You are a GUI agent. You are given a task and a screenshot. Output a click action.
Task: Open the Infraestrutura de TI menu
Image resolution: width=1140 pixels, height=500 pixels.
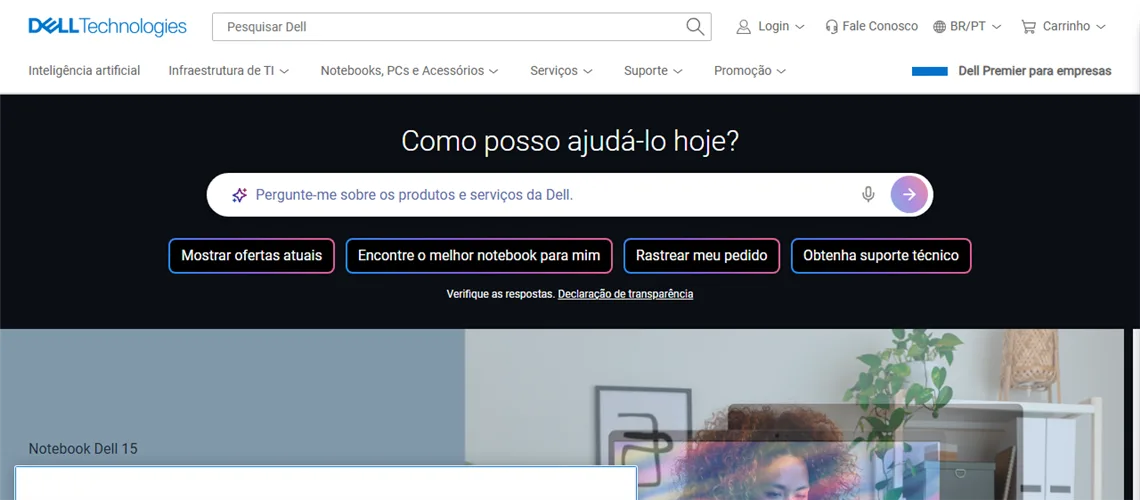[x=229, y=70]
